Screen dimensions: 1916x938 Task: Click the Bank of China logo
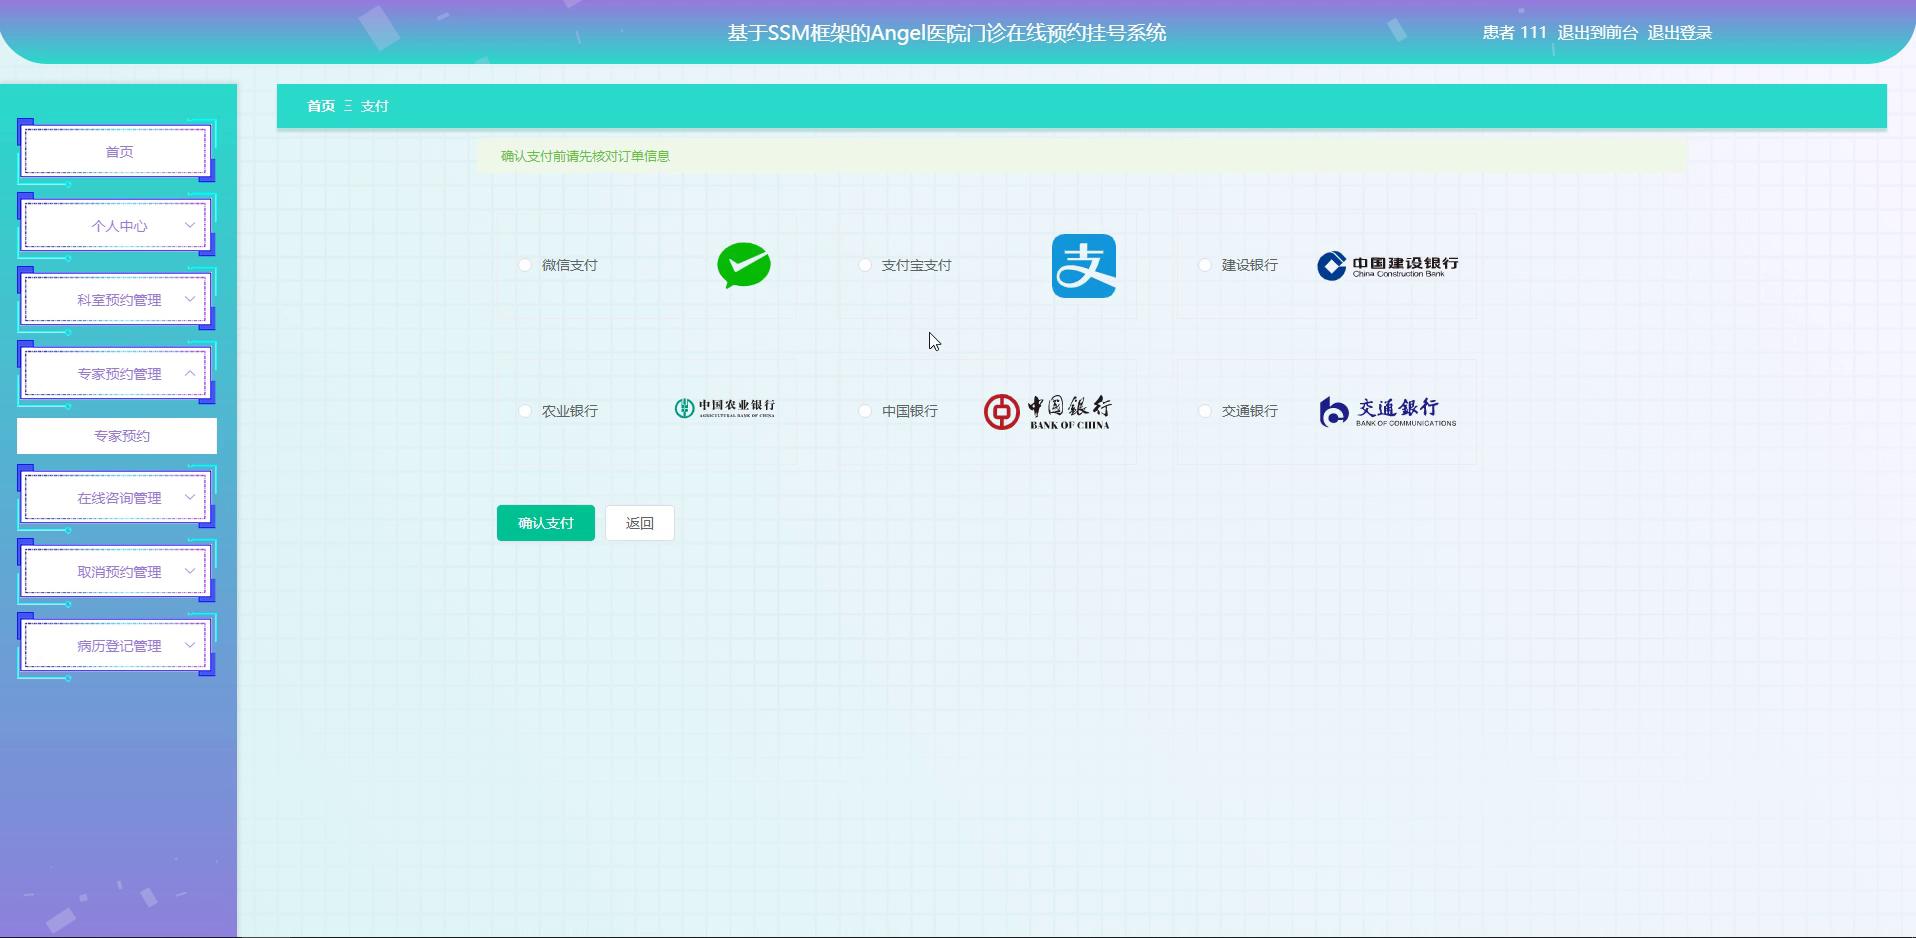click(x=1047, y=411)
